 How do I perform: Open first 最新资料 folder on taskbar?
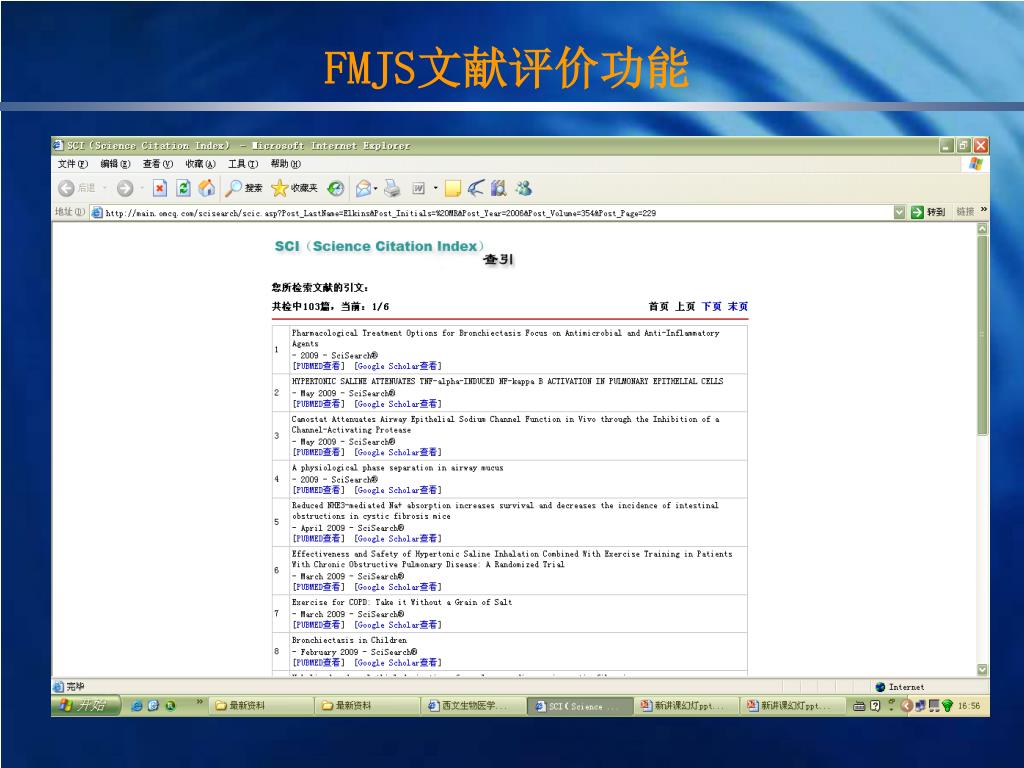pos(262,706)
